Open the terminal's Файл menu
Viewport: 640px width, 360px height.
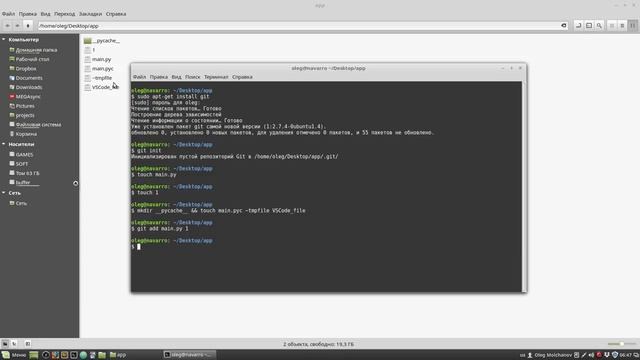pos(139,77)
